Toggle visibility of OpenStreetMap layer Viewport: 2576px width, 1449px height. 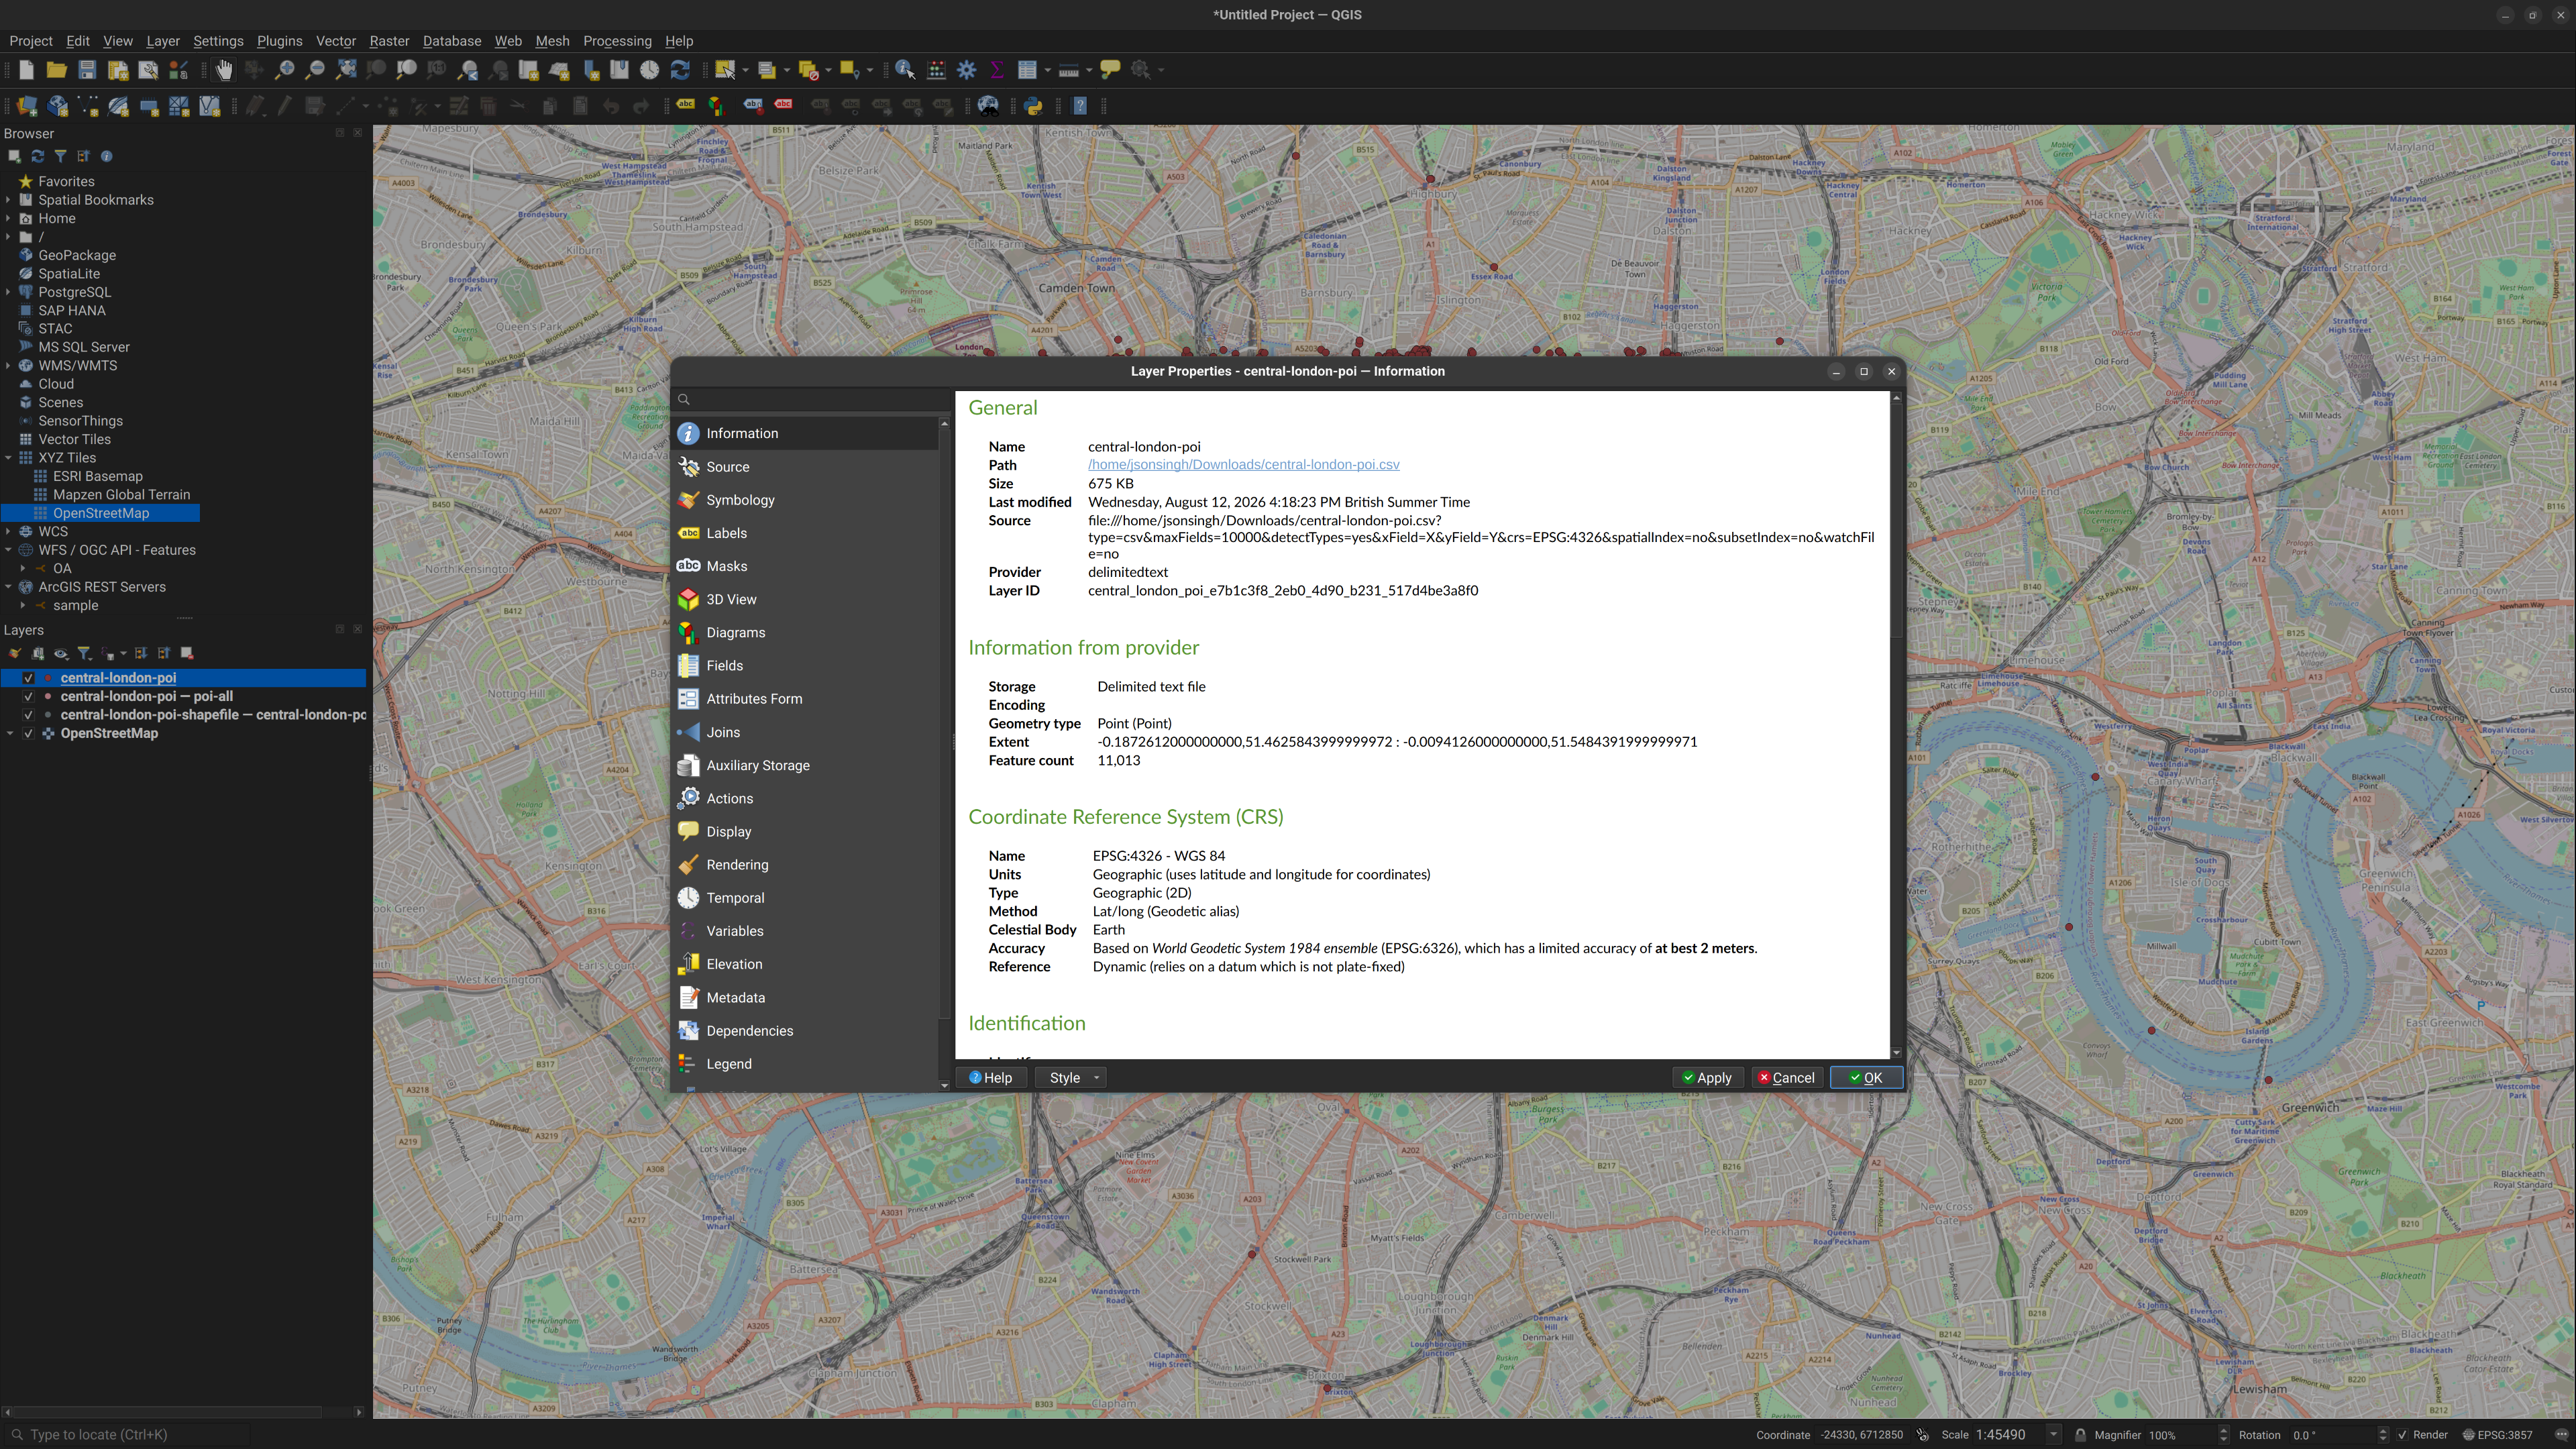click(28, 734)
